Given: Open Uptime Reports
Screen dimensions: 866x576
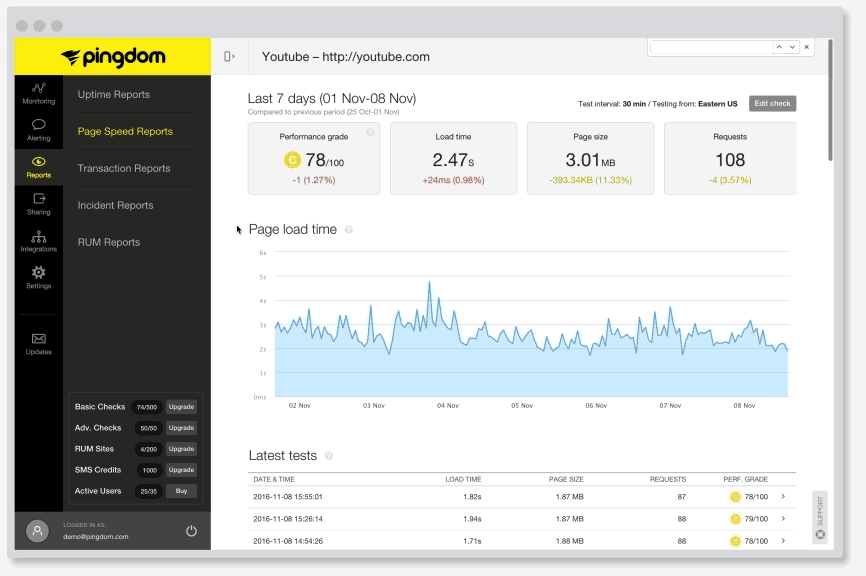Looking at the screenshot, I should (114, 94).
